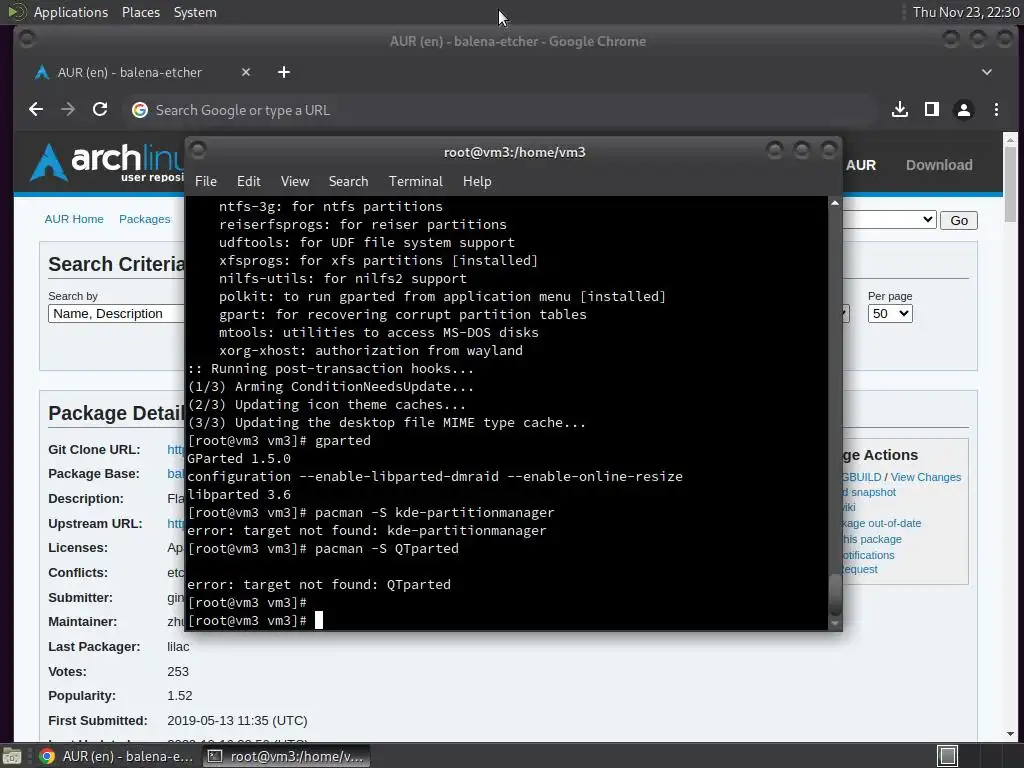
Task: Switch to terminal in taskbar
Action: point(285,756)
